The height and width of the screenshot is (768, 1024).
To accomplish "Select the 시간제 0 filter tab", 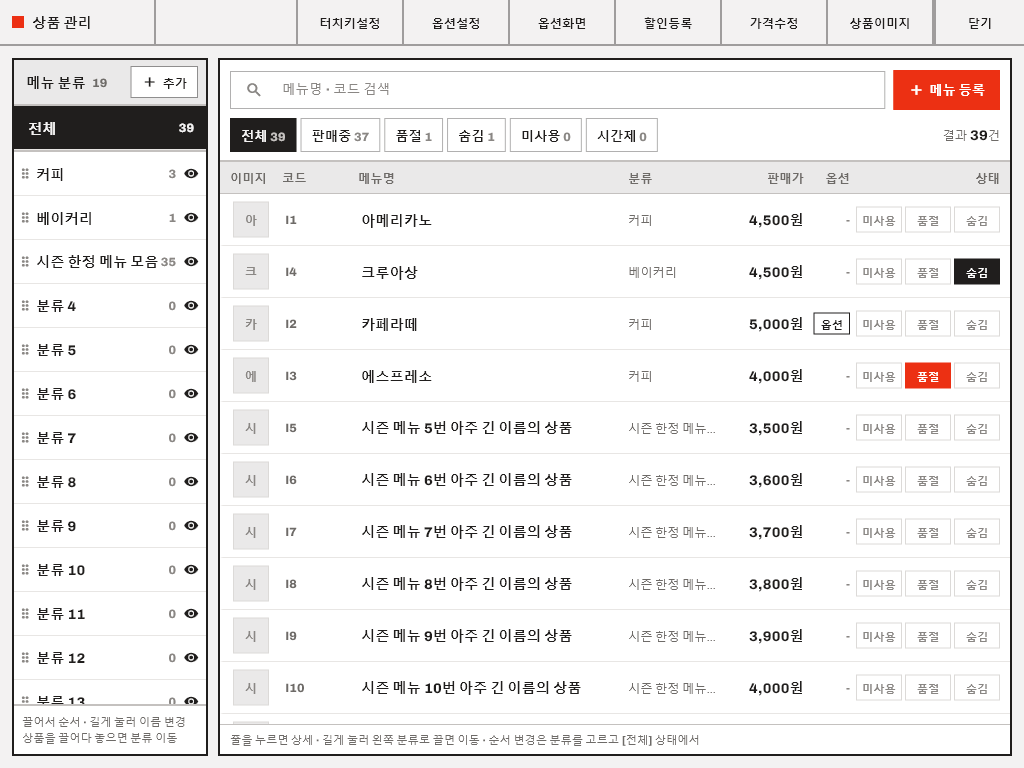I will pyautogui.click(x=622, y=136).
